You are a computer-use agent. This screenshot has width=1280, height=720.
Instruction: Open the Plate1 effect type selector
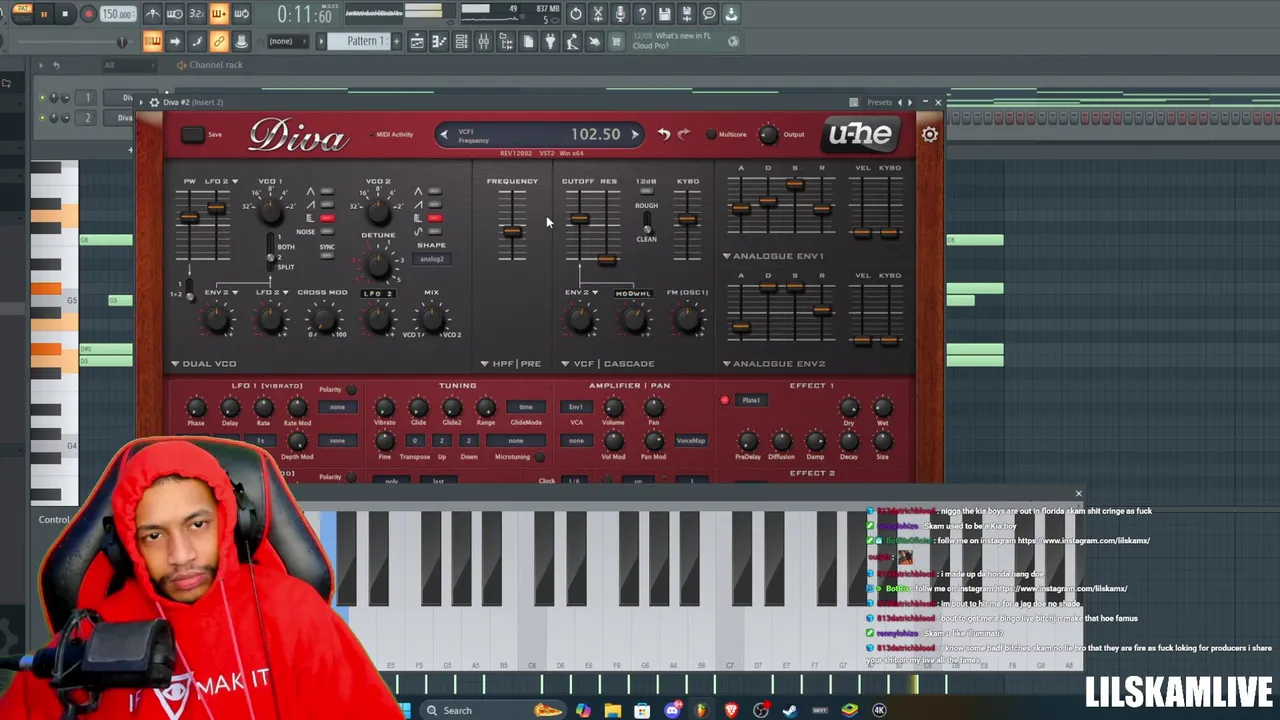(751, 400)
